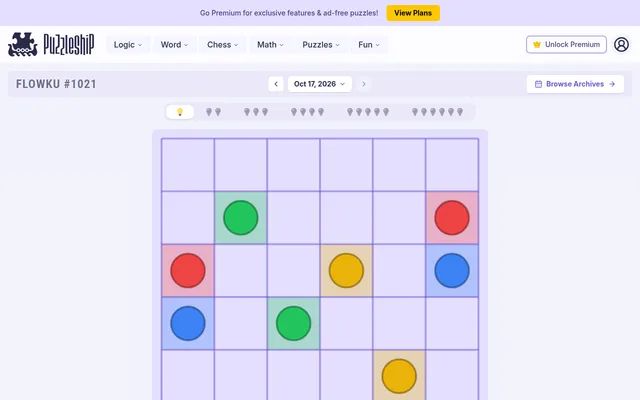Click the red dot in second row
Screen dimensions: 640x400
[452, 218]
